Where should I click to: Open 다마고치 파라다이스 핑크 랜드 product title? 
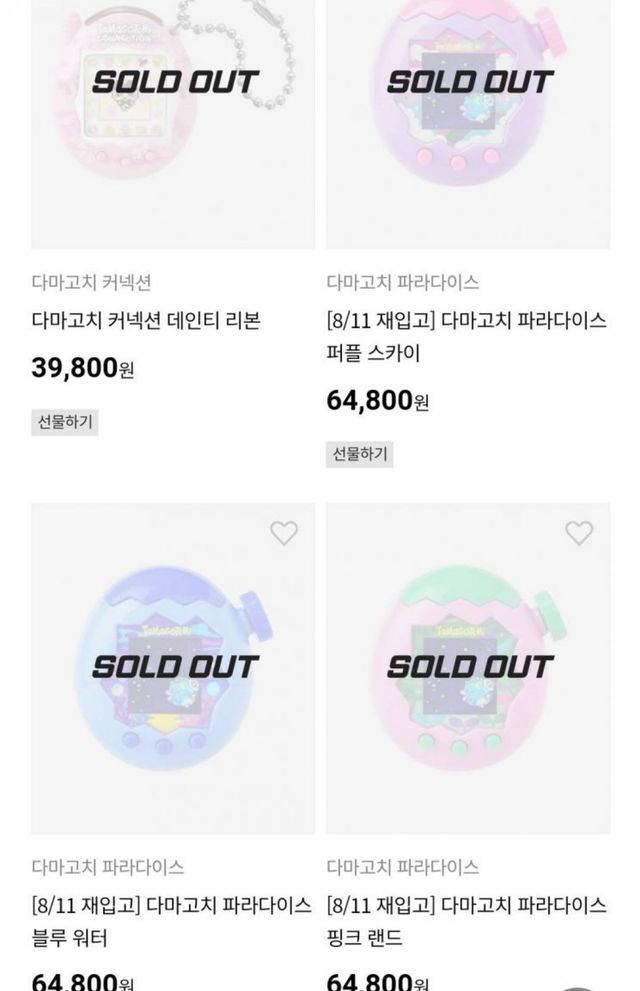466,922
